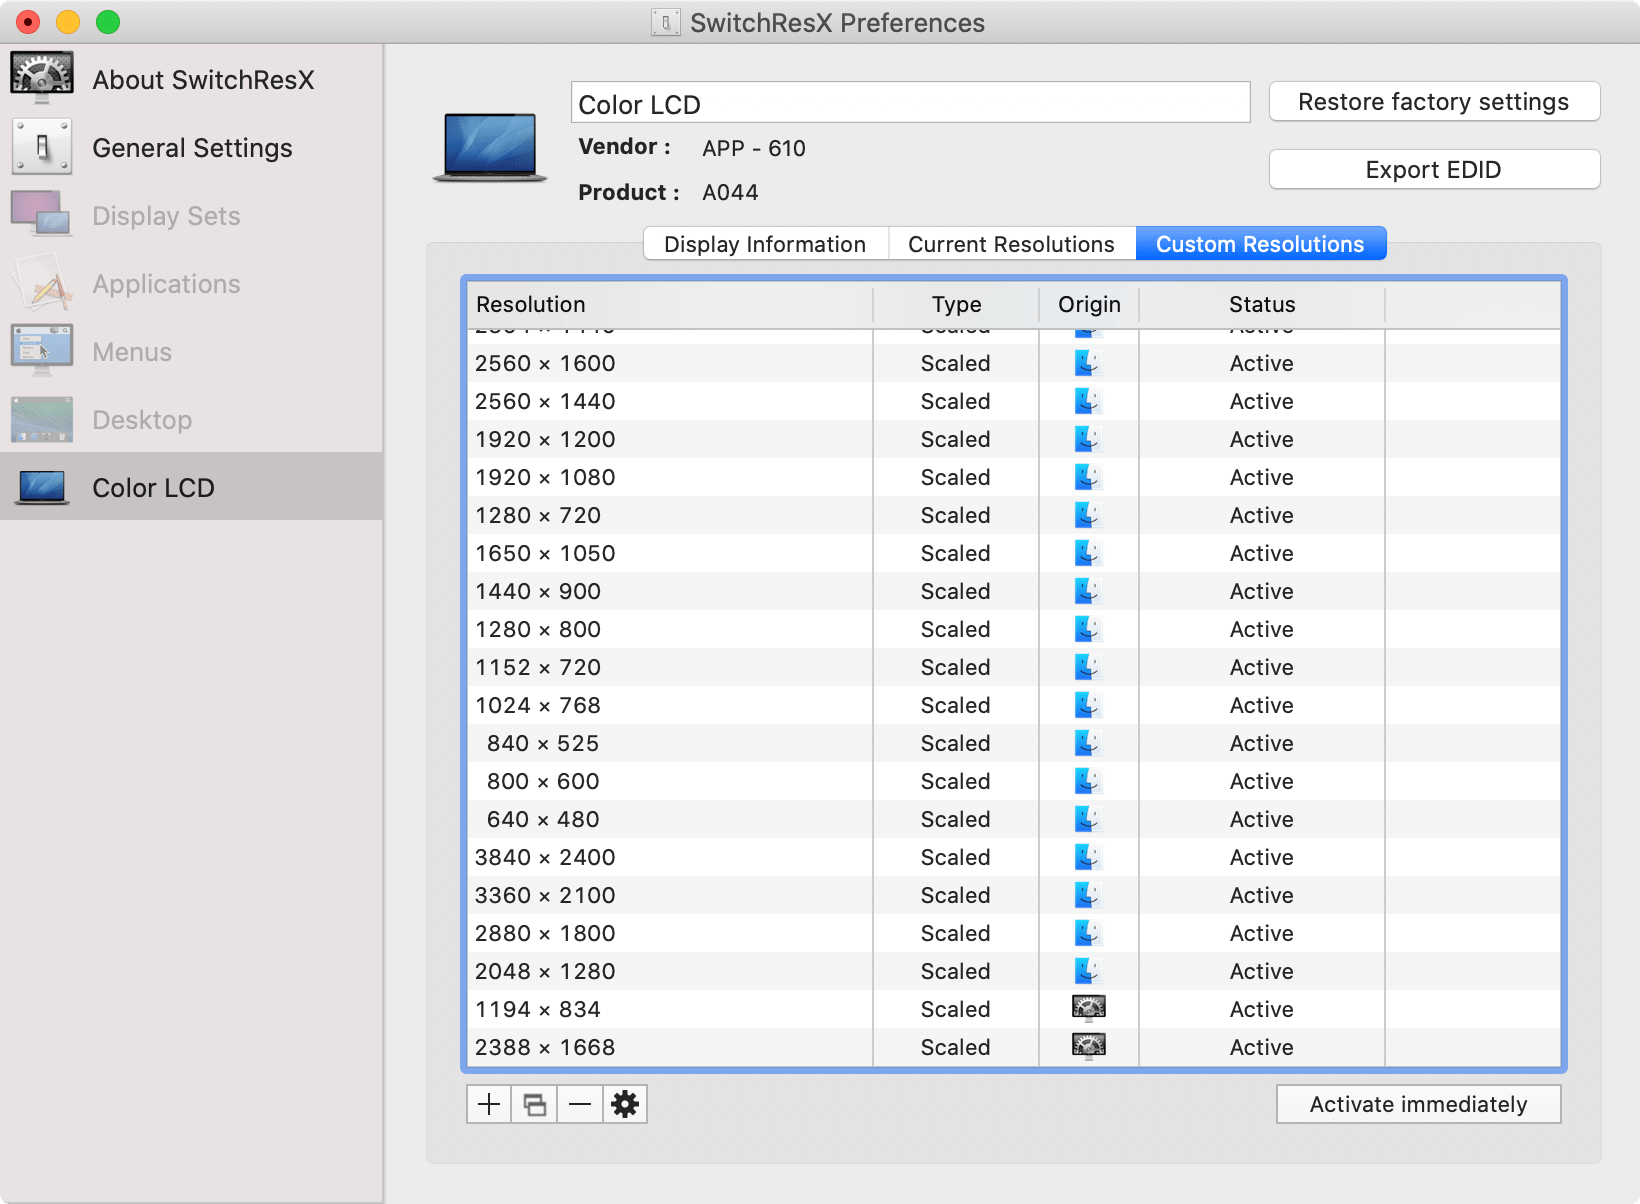The image size is (1640, 1204).
Task: Select the 840 × 525 resolution row
Action: click(1014, 743)
